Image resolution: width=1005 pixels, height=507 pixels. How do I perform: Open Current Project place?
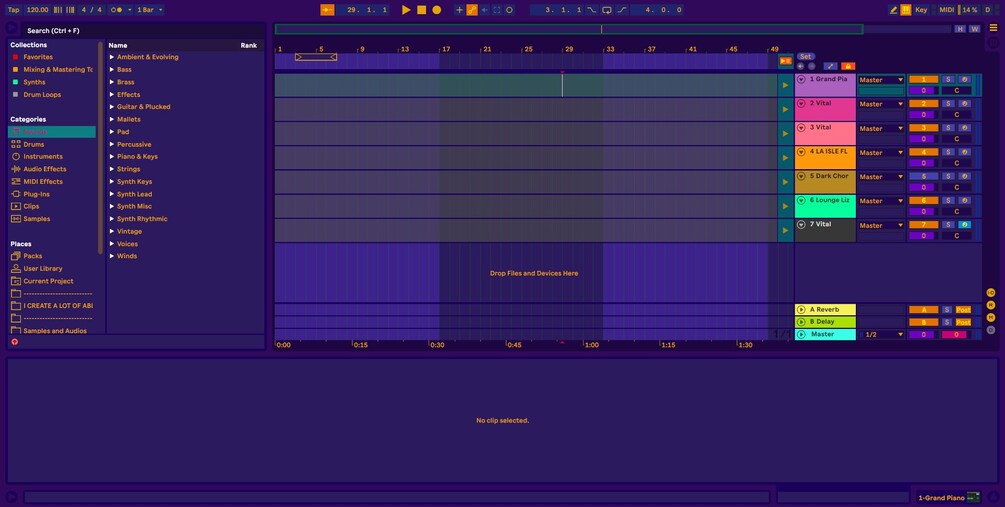(48, 281)
